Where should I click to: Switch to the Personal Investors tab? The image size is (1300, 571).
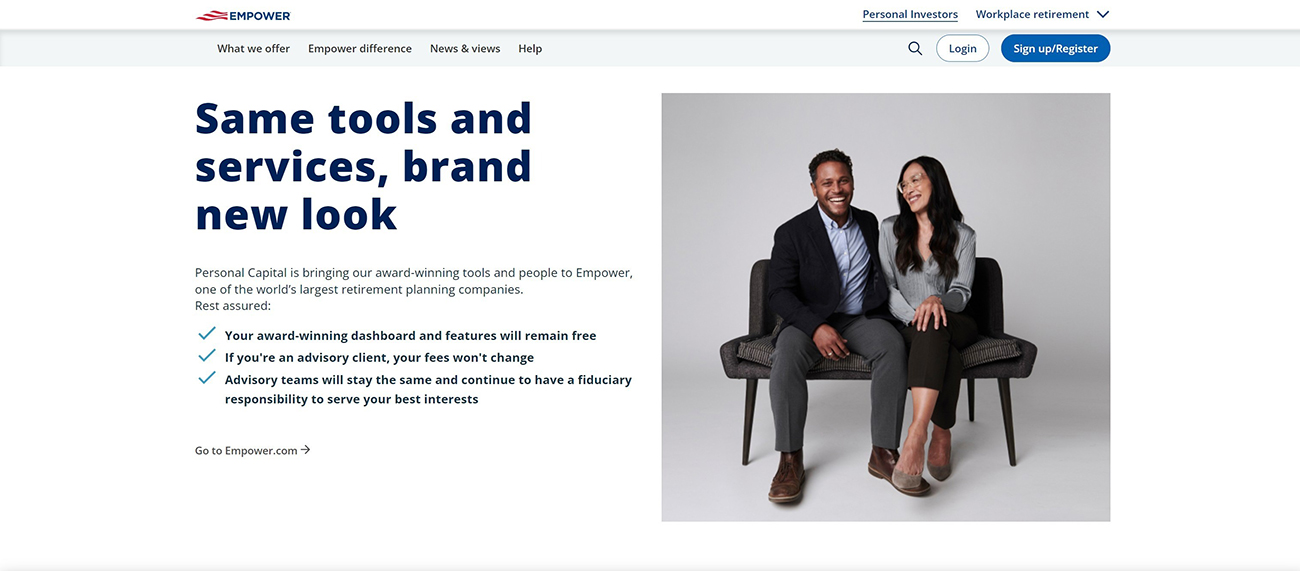pos(910,14)
